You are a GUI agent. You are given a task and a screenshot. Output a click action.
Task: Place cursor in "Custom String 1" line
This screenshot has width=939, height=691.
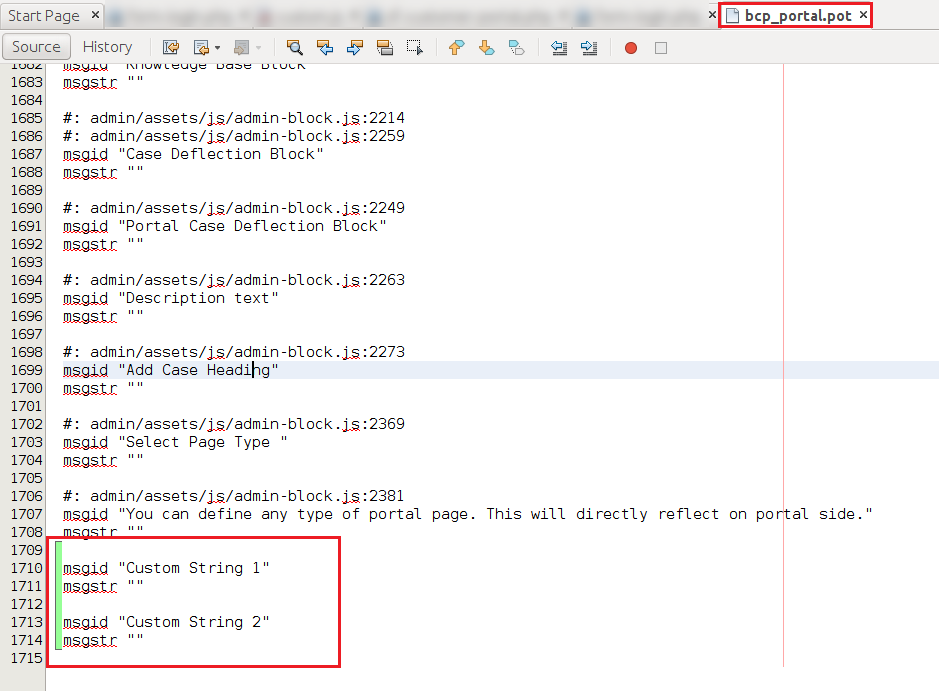[195, 568]
